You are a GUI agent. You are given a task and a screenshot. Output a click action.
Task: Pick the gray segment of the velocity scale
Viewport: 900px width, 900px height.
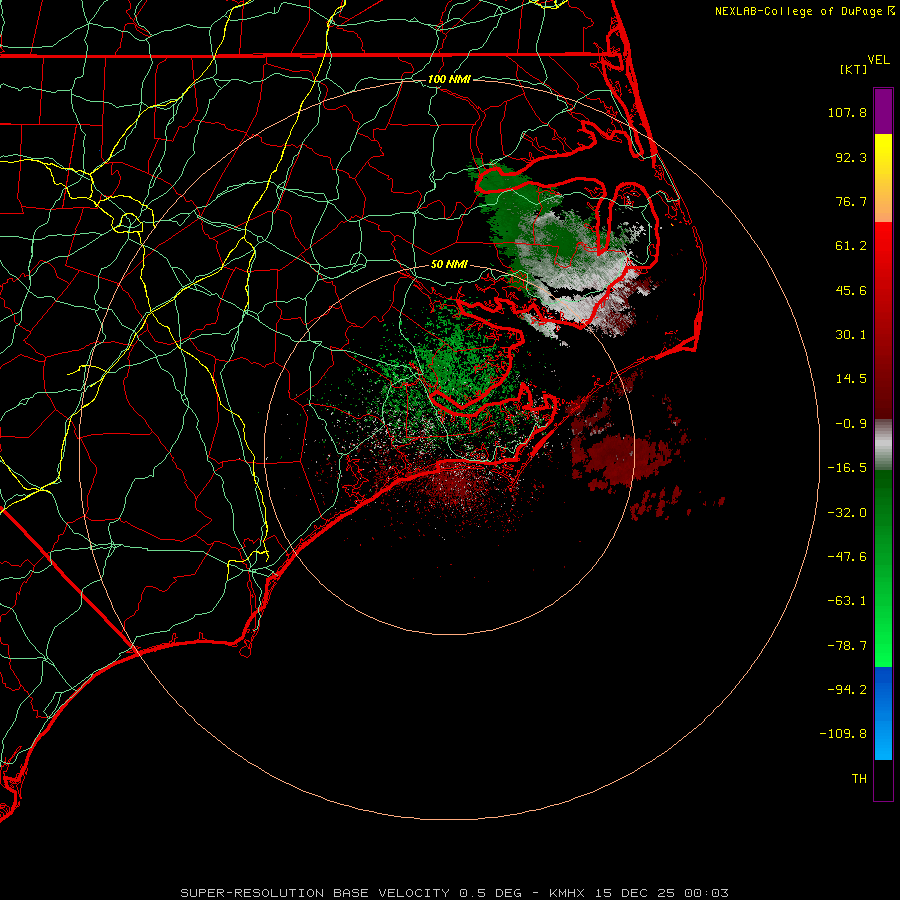click(x=883, y=445)
